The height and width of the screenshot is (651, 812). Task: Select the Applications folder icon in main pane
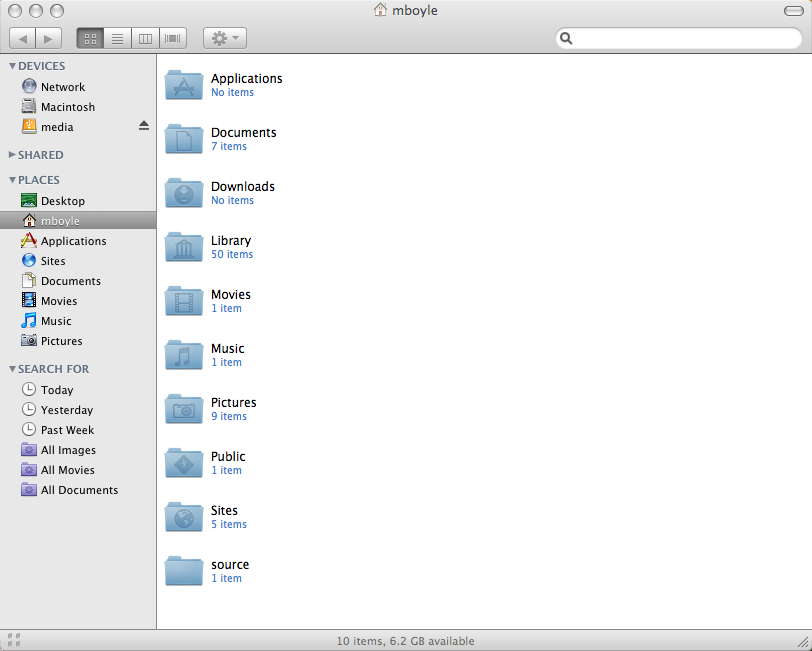(x=184, y=85)
